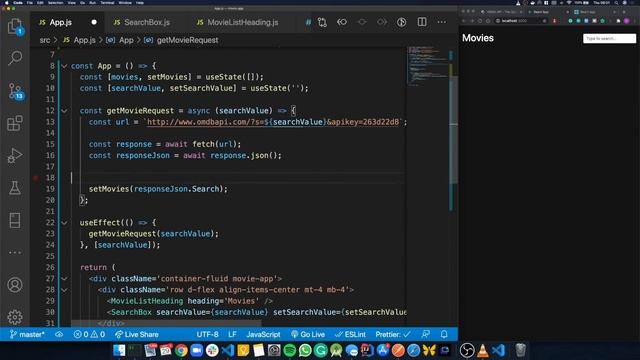
Task: Go to previous change arrow icon
Action: coord(342,22)
